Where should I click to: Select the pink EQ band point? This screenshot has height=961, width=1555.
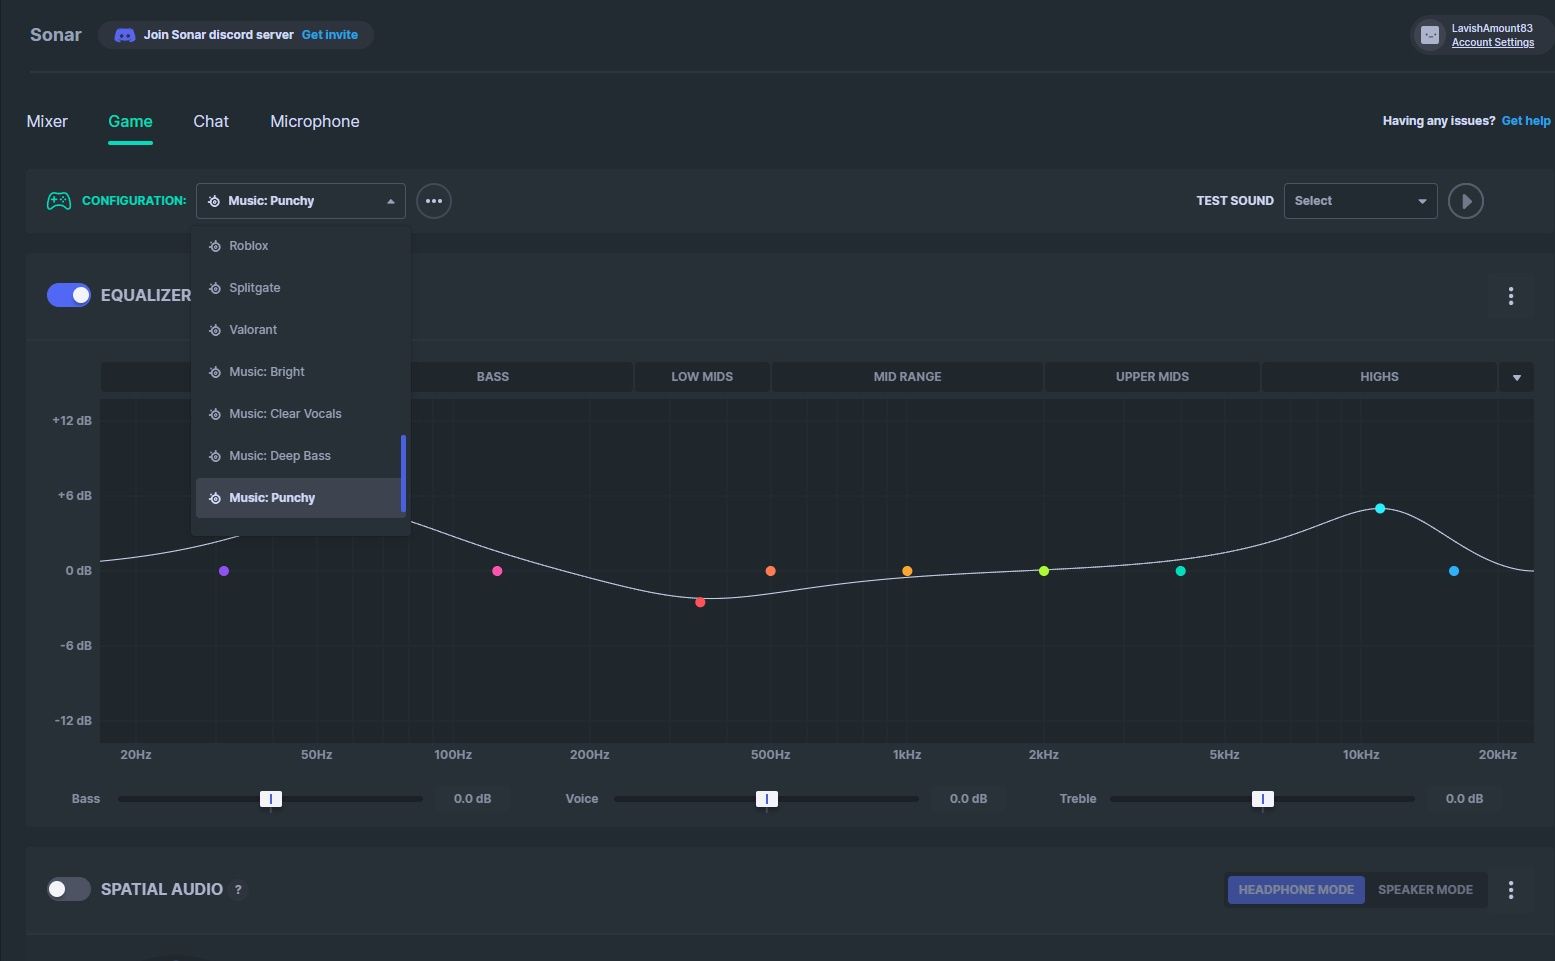pos(497,571)
